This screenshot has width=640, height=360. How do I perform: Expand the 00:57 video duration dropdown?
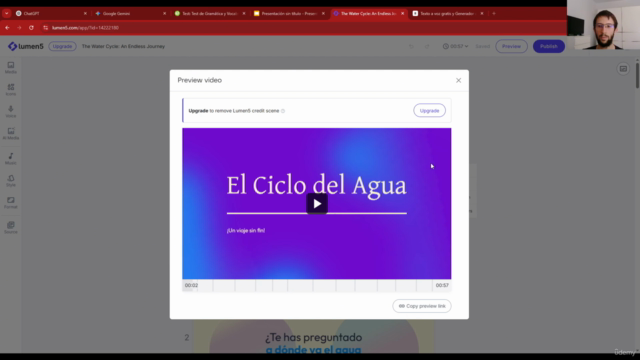tap(456, 47)
